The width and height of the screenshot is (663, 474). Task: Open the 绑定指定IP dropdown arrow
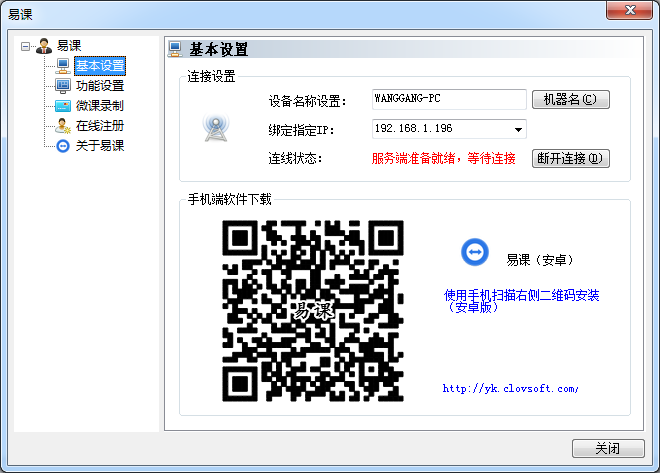pos(518,129)
